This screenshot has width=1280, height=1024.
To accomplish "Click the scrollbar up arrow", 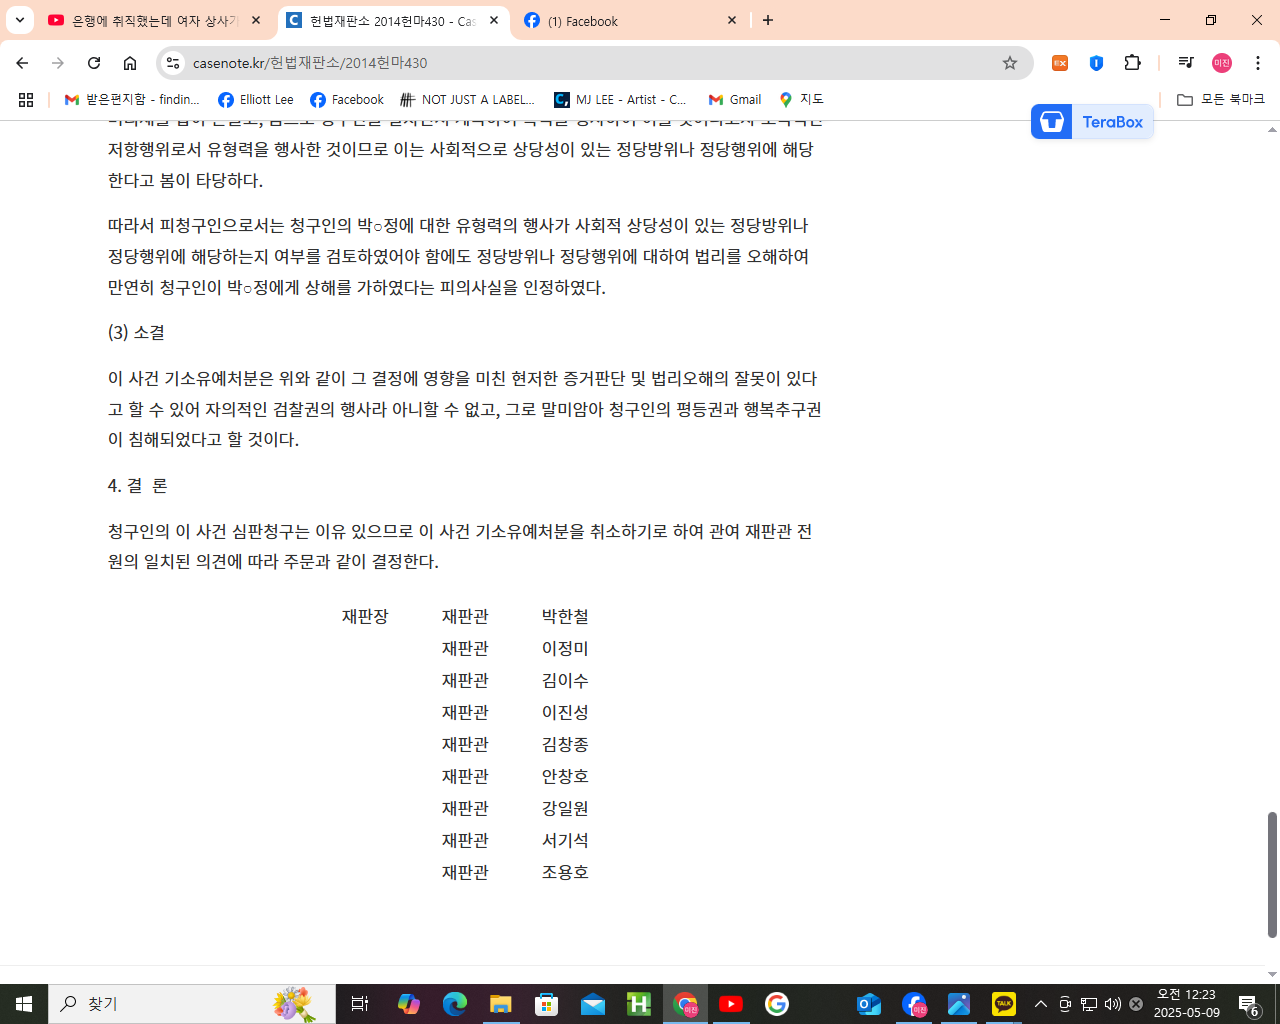I will click(x=1272, y=130).
